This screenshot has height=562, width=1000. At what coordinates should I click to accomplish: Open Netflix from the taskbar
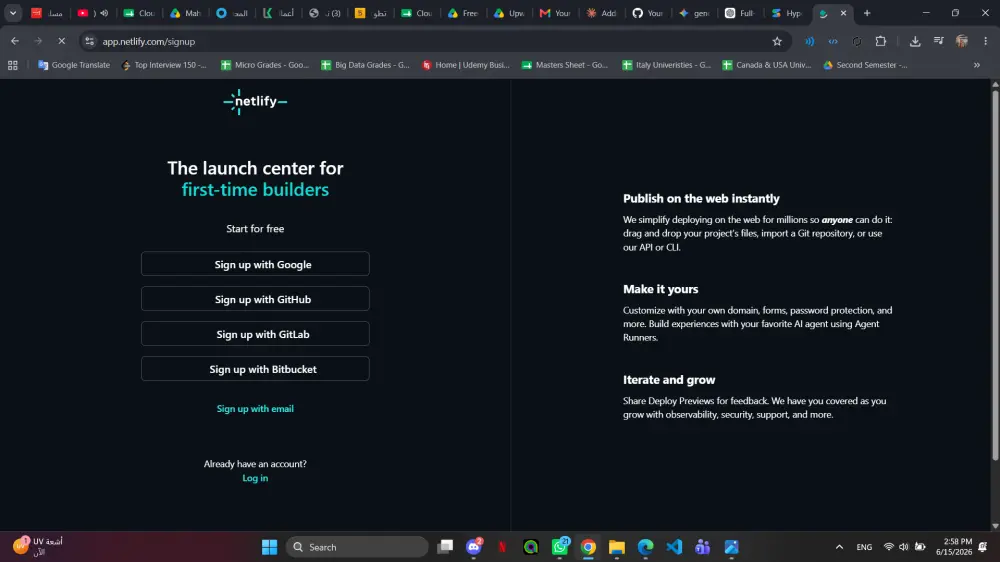503,547
